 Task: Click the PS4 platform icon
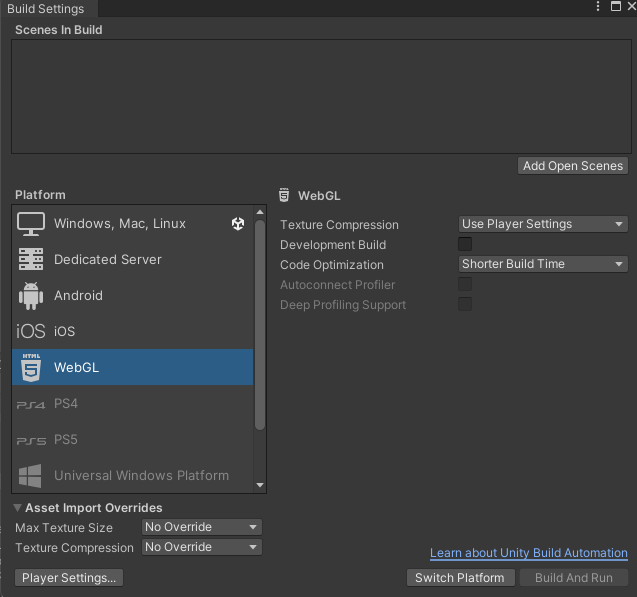[31, 404]
